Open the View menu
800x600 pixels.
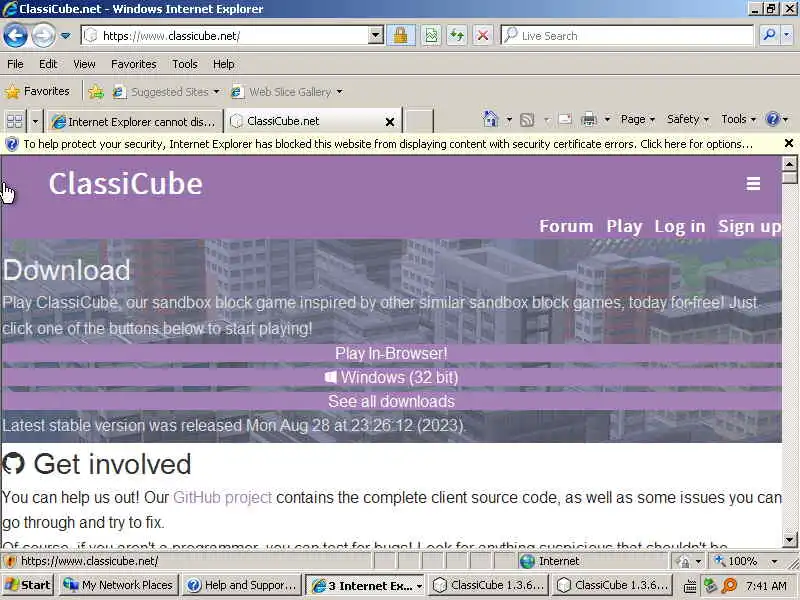click(84, 64)
